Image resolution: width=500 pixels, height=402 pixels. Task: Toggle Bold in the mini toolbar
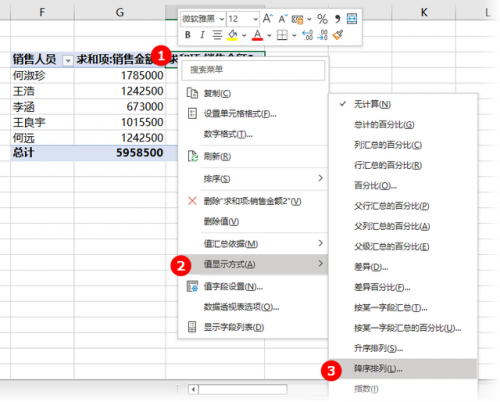tap(188, 35)
